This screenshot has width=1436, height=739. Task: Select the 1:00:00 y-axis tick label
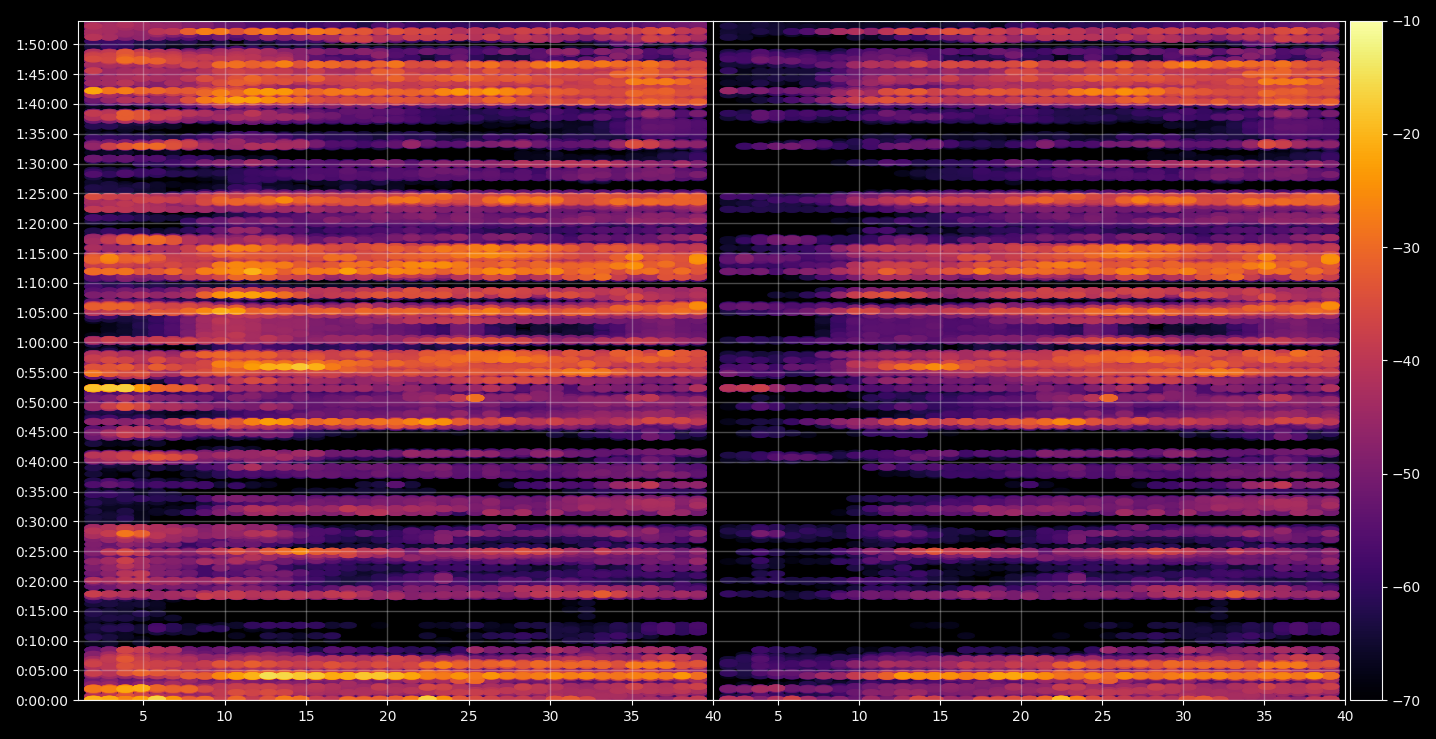(x=42, y=343)
